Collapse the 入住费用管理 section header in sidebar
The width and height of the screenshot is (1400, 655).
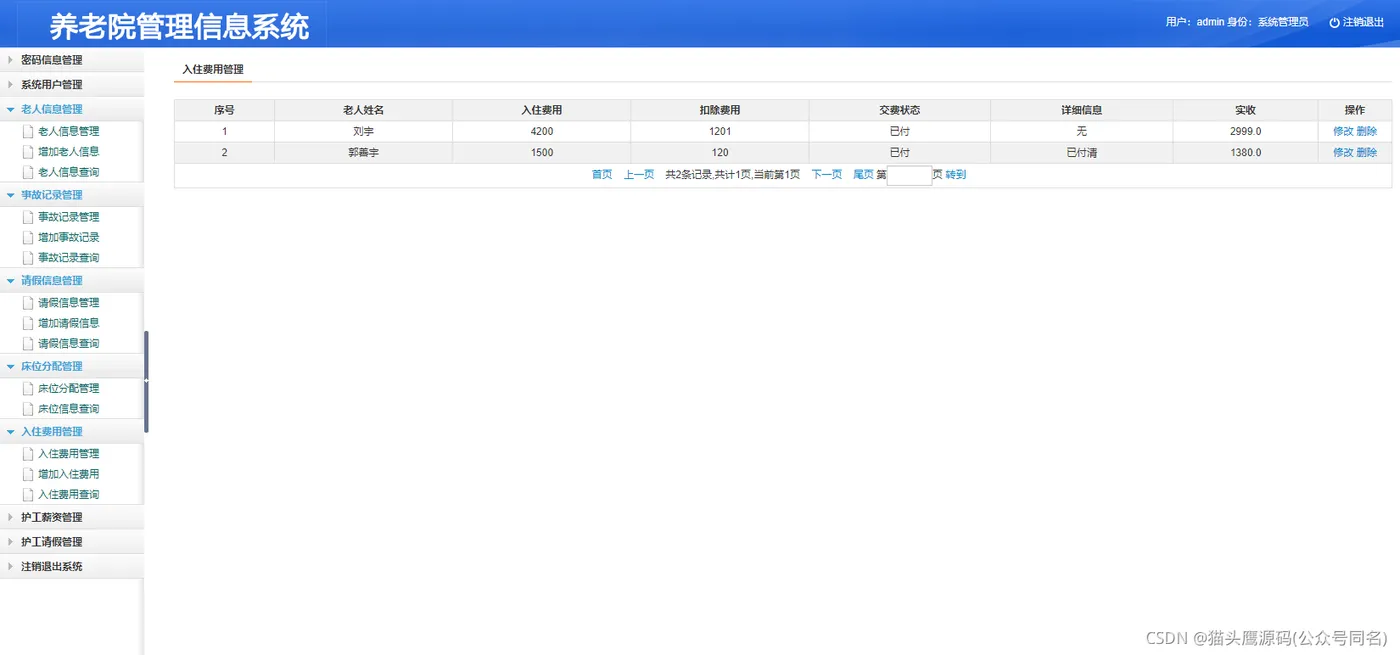coord(72,432)
